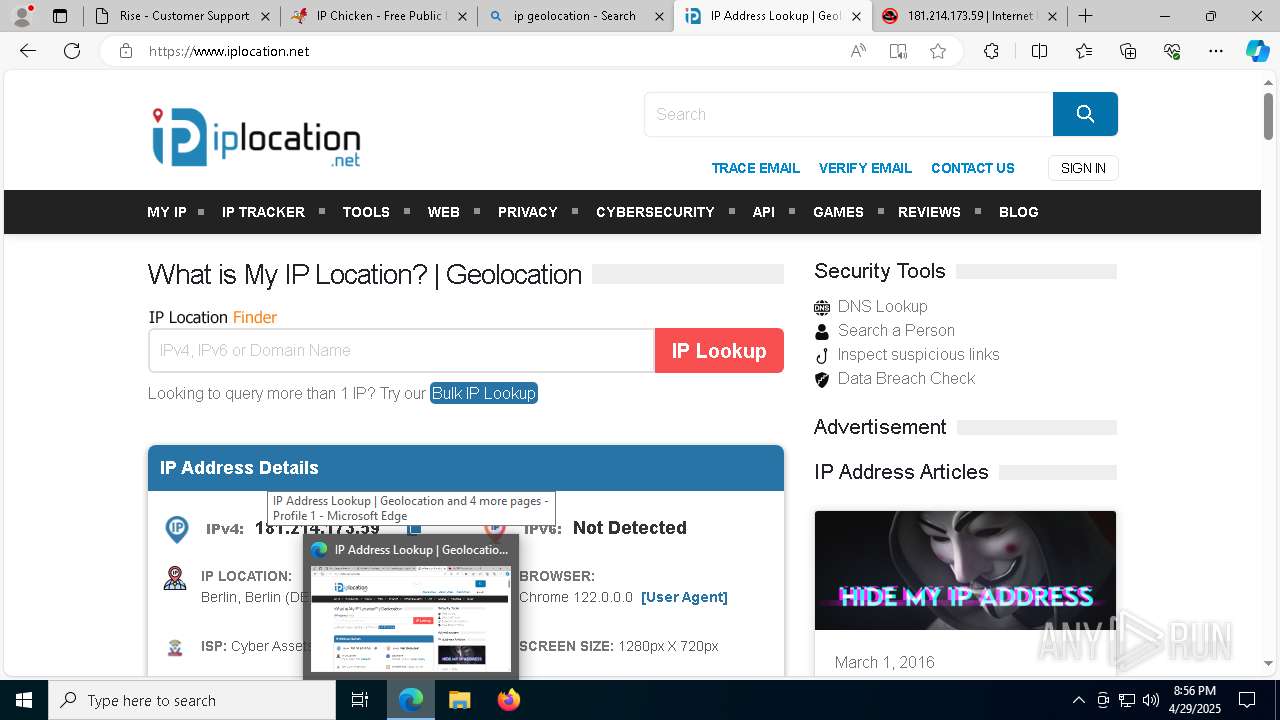The height and width of the screenshot is (720, 1280).
Task: Open REVIEWS menu item
Action: point(929,212)
